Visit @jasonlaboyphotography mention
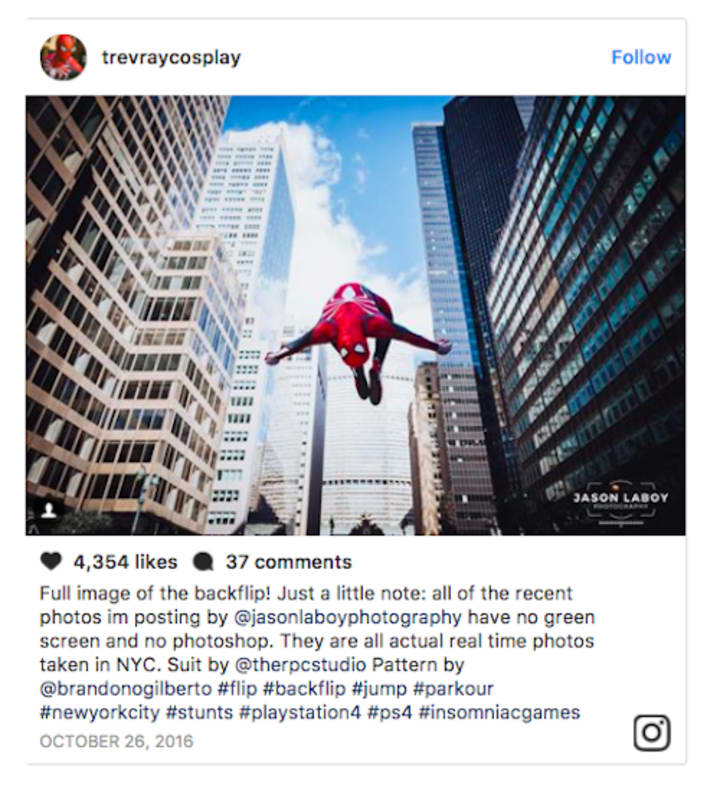 pyautogui.click(x=348, y=617)
